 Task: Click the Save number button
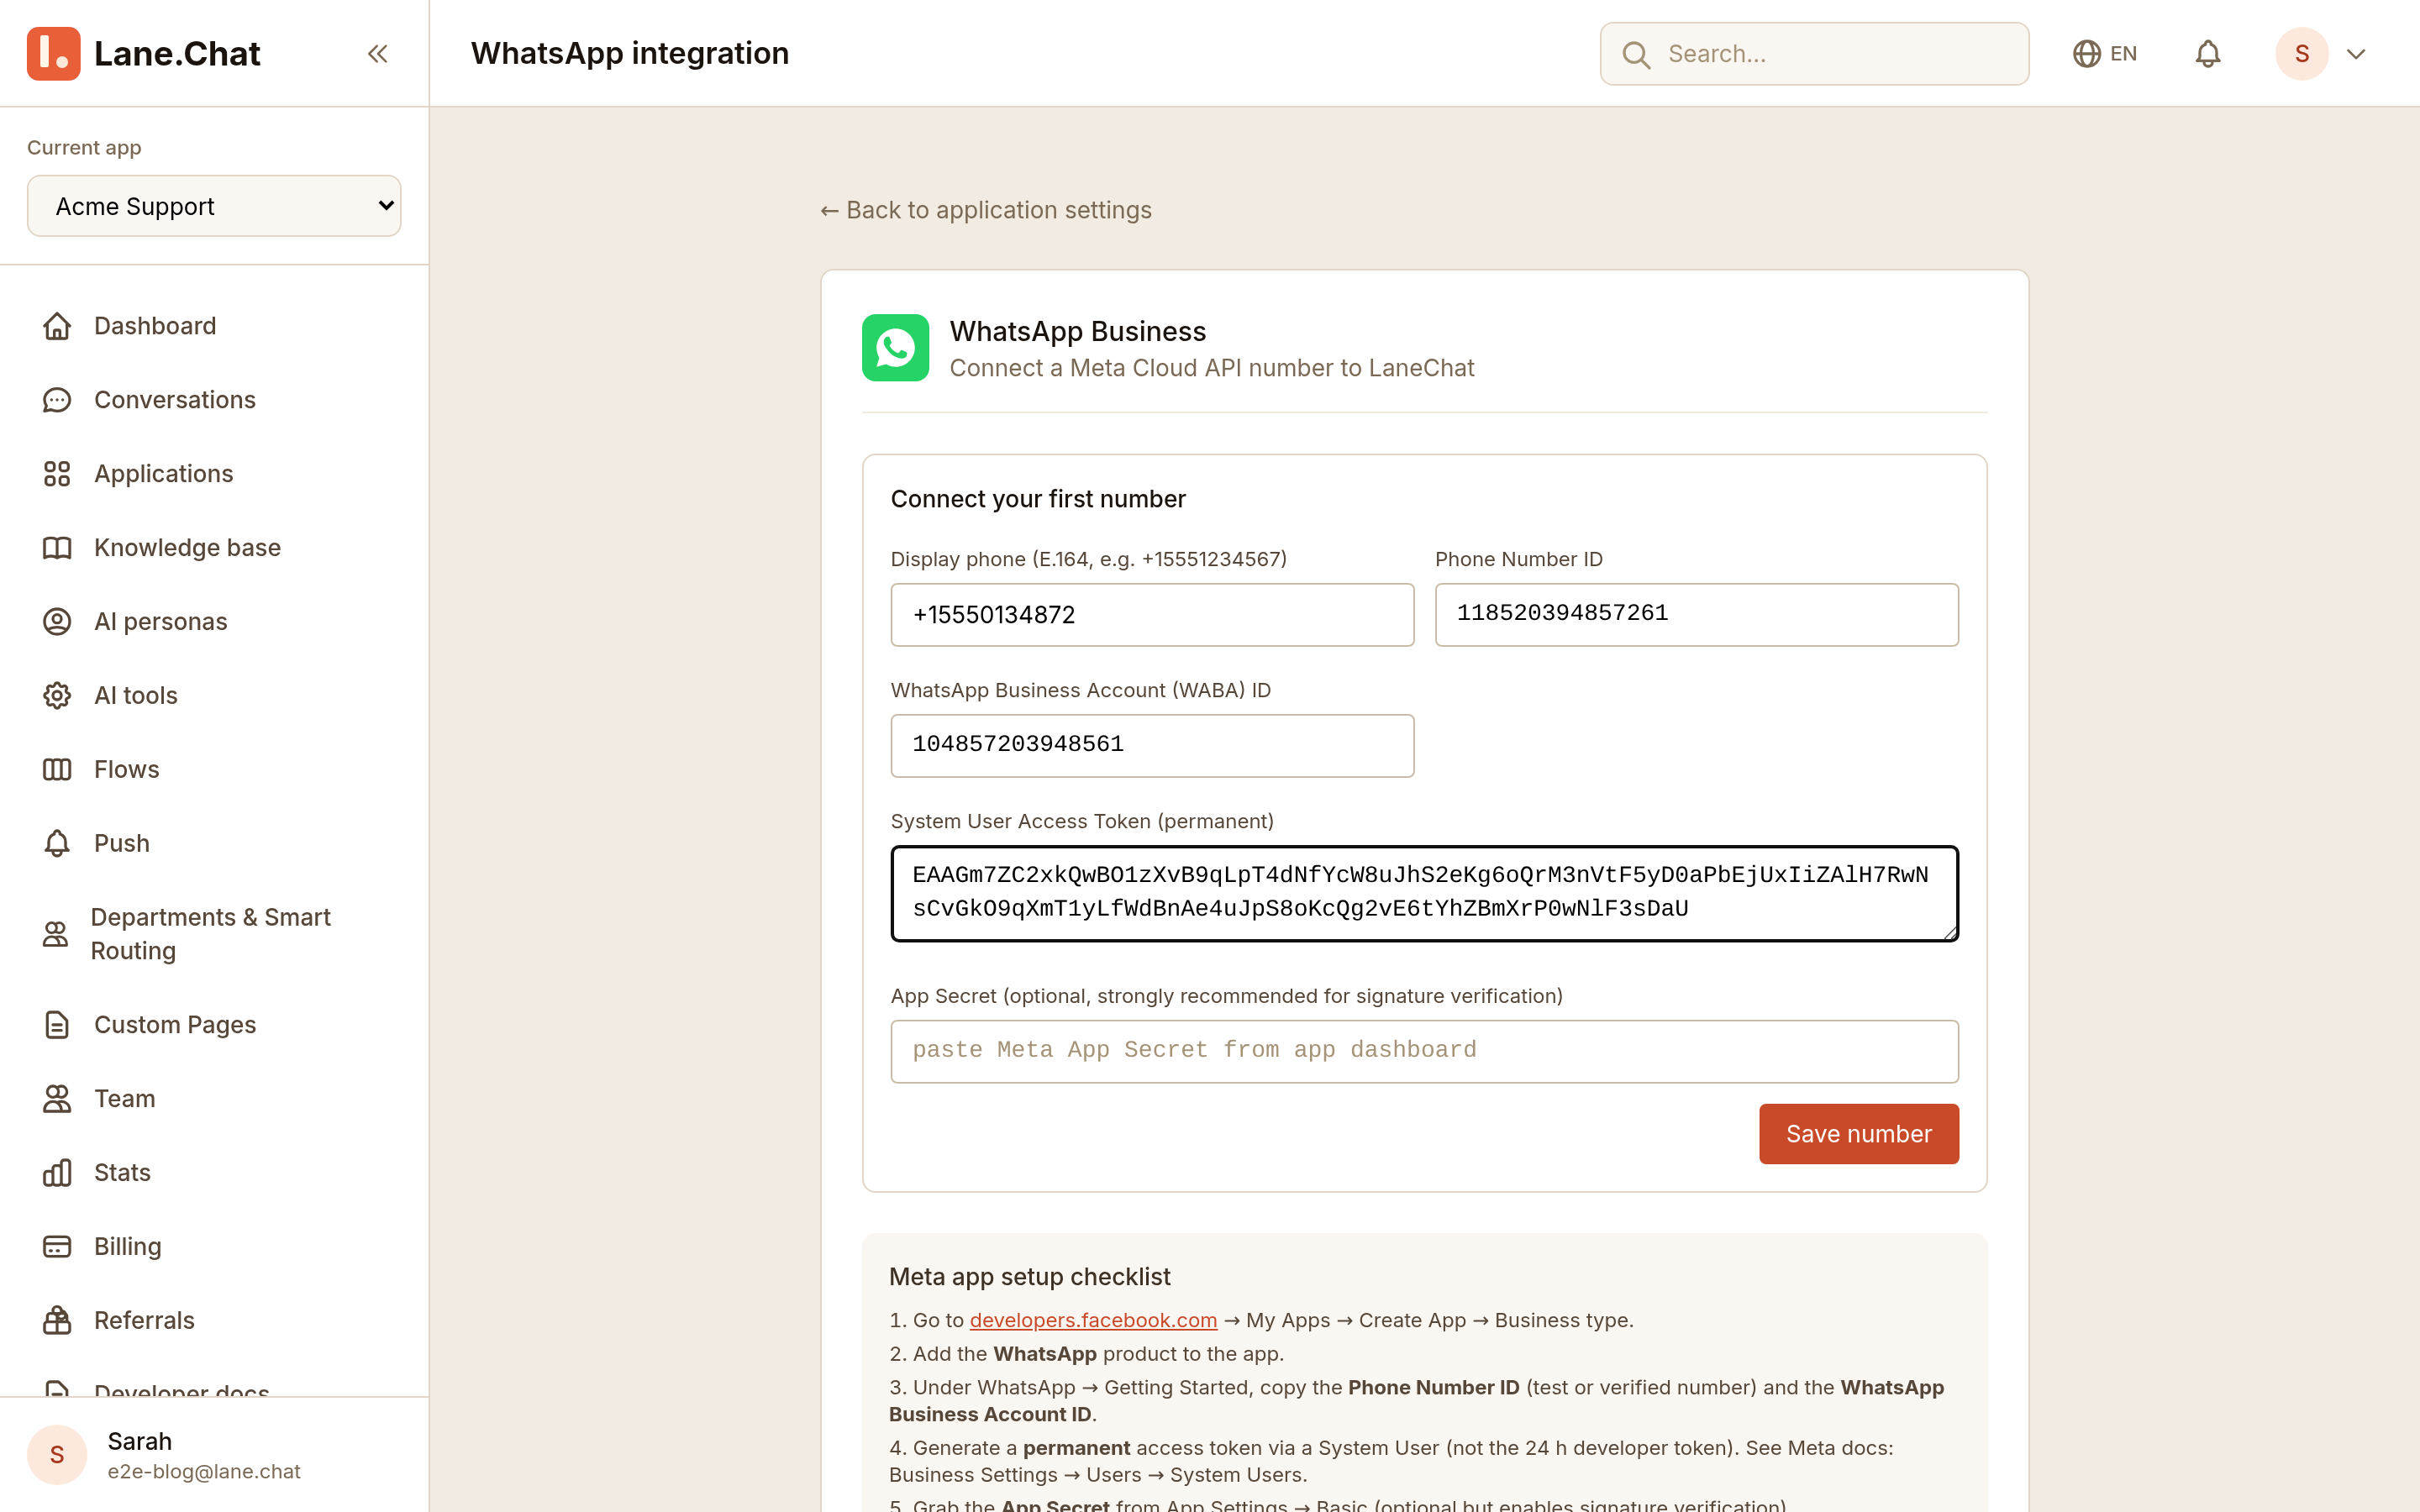pos(1859,1134)
